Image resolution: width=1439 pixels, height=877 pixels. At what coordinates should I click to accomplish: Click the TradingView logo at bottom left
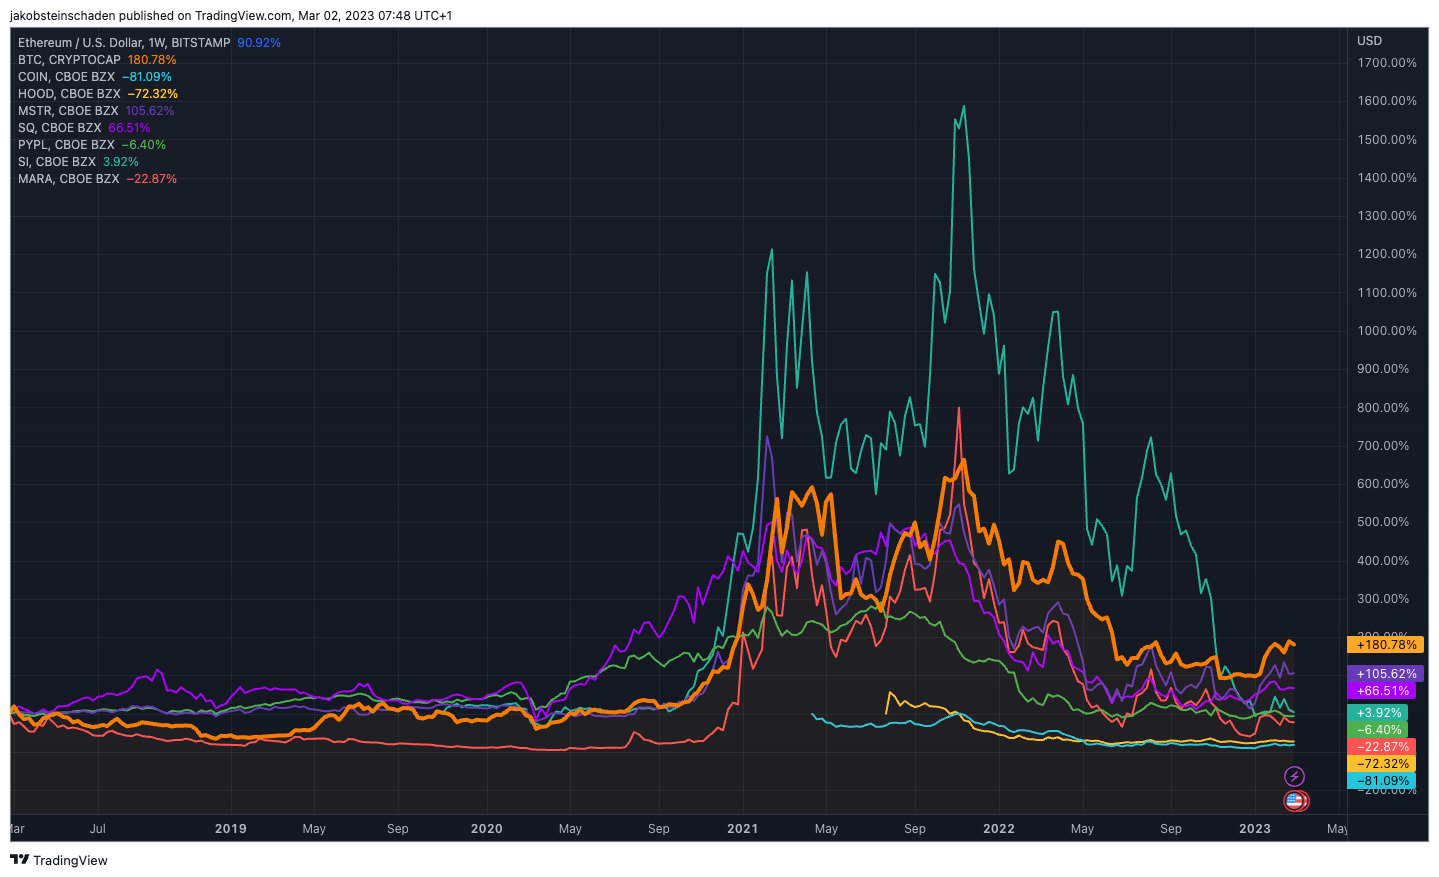tap(59, 860)
